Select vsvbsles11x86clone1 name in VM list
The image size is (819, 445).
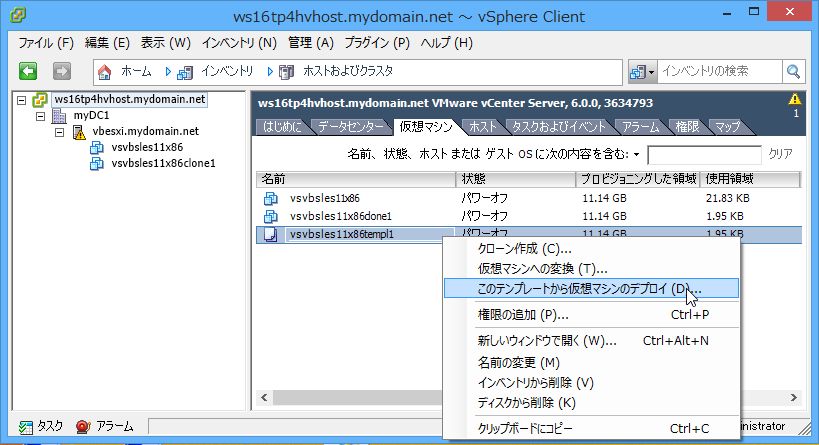[x=341, y=216]
